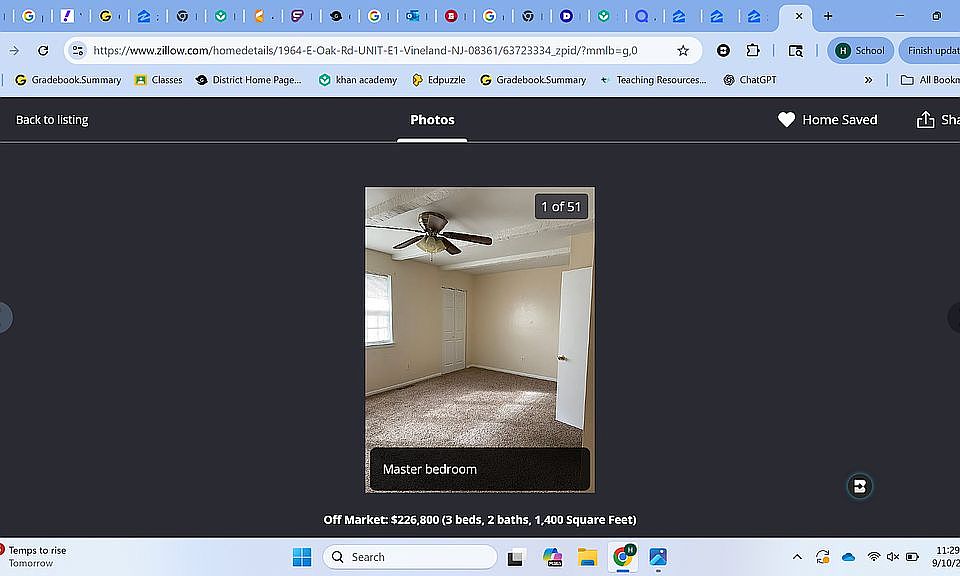Switch to the Outlook browser tab

click(413, 17)
